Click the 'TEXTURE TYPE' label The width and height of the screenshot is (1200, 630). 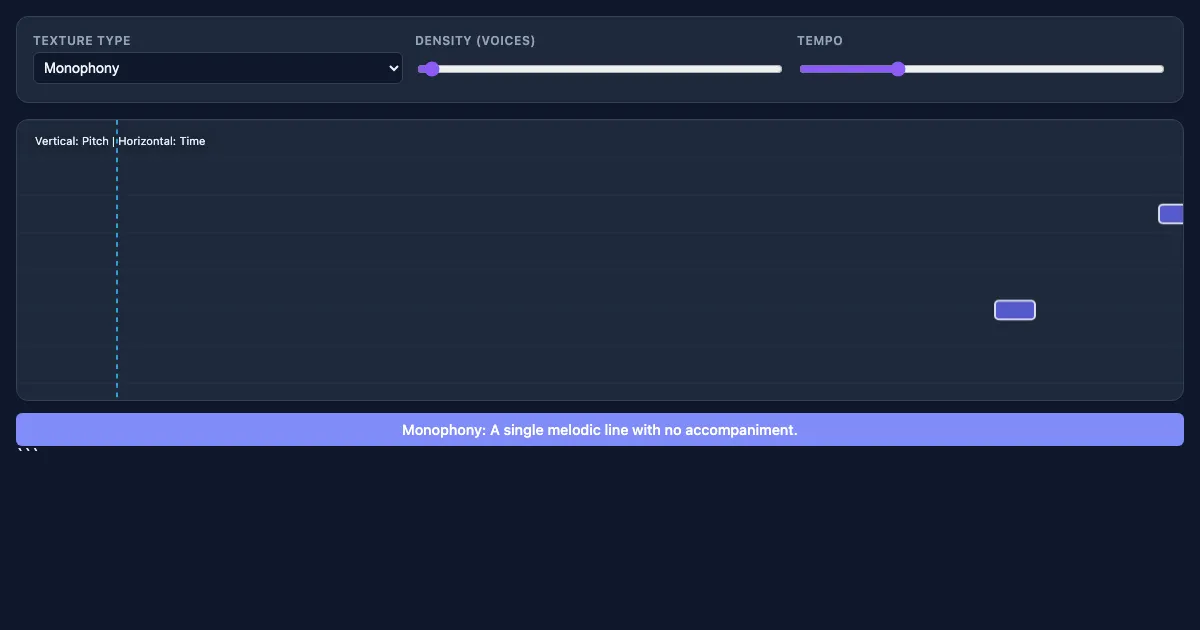tap(82, 41)
